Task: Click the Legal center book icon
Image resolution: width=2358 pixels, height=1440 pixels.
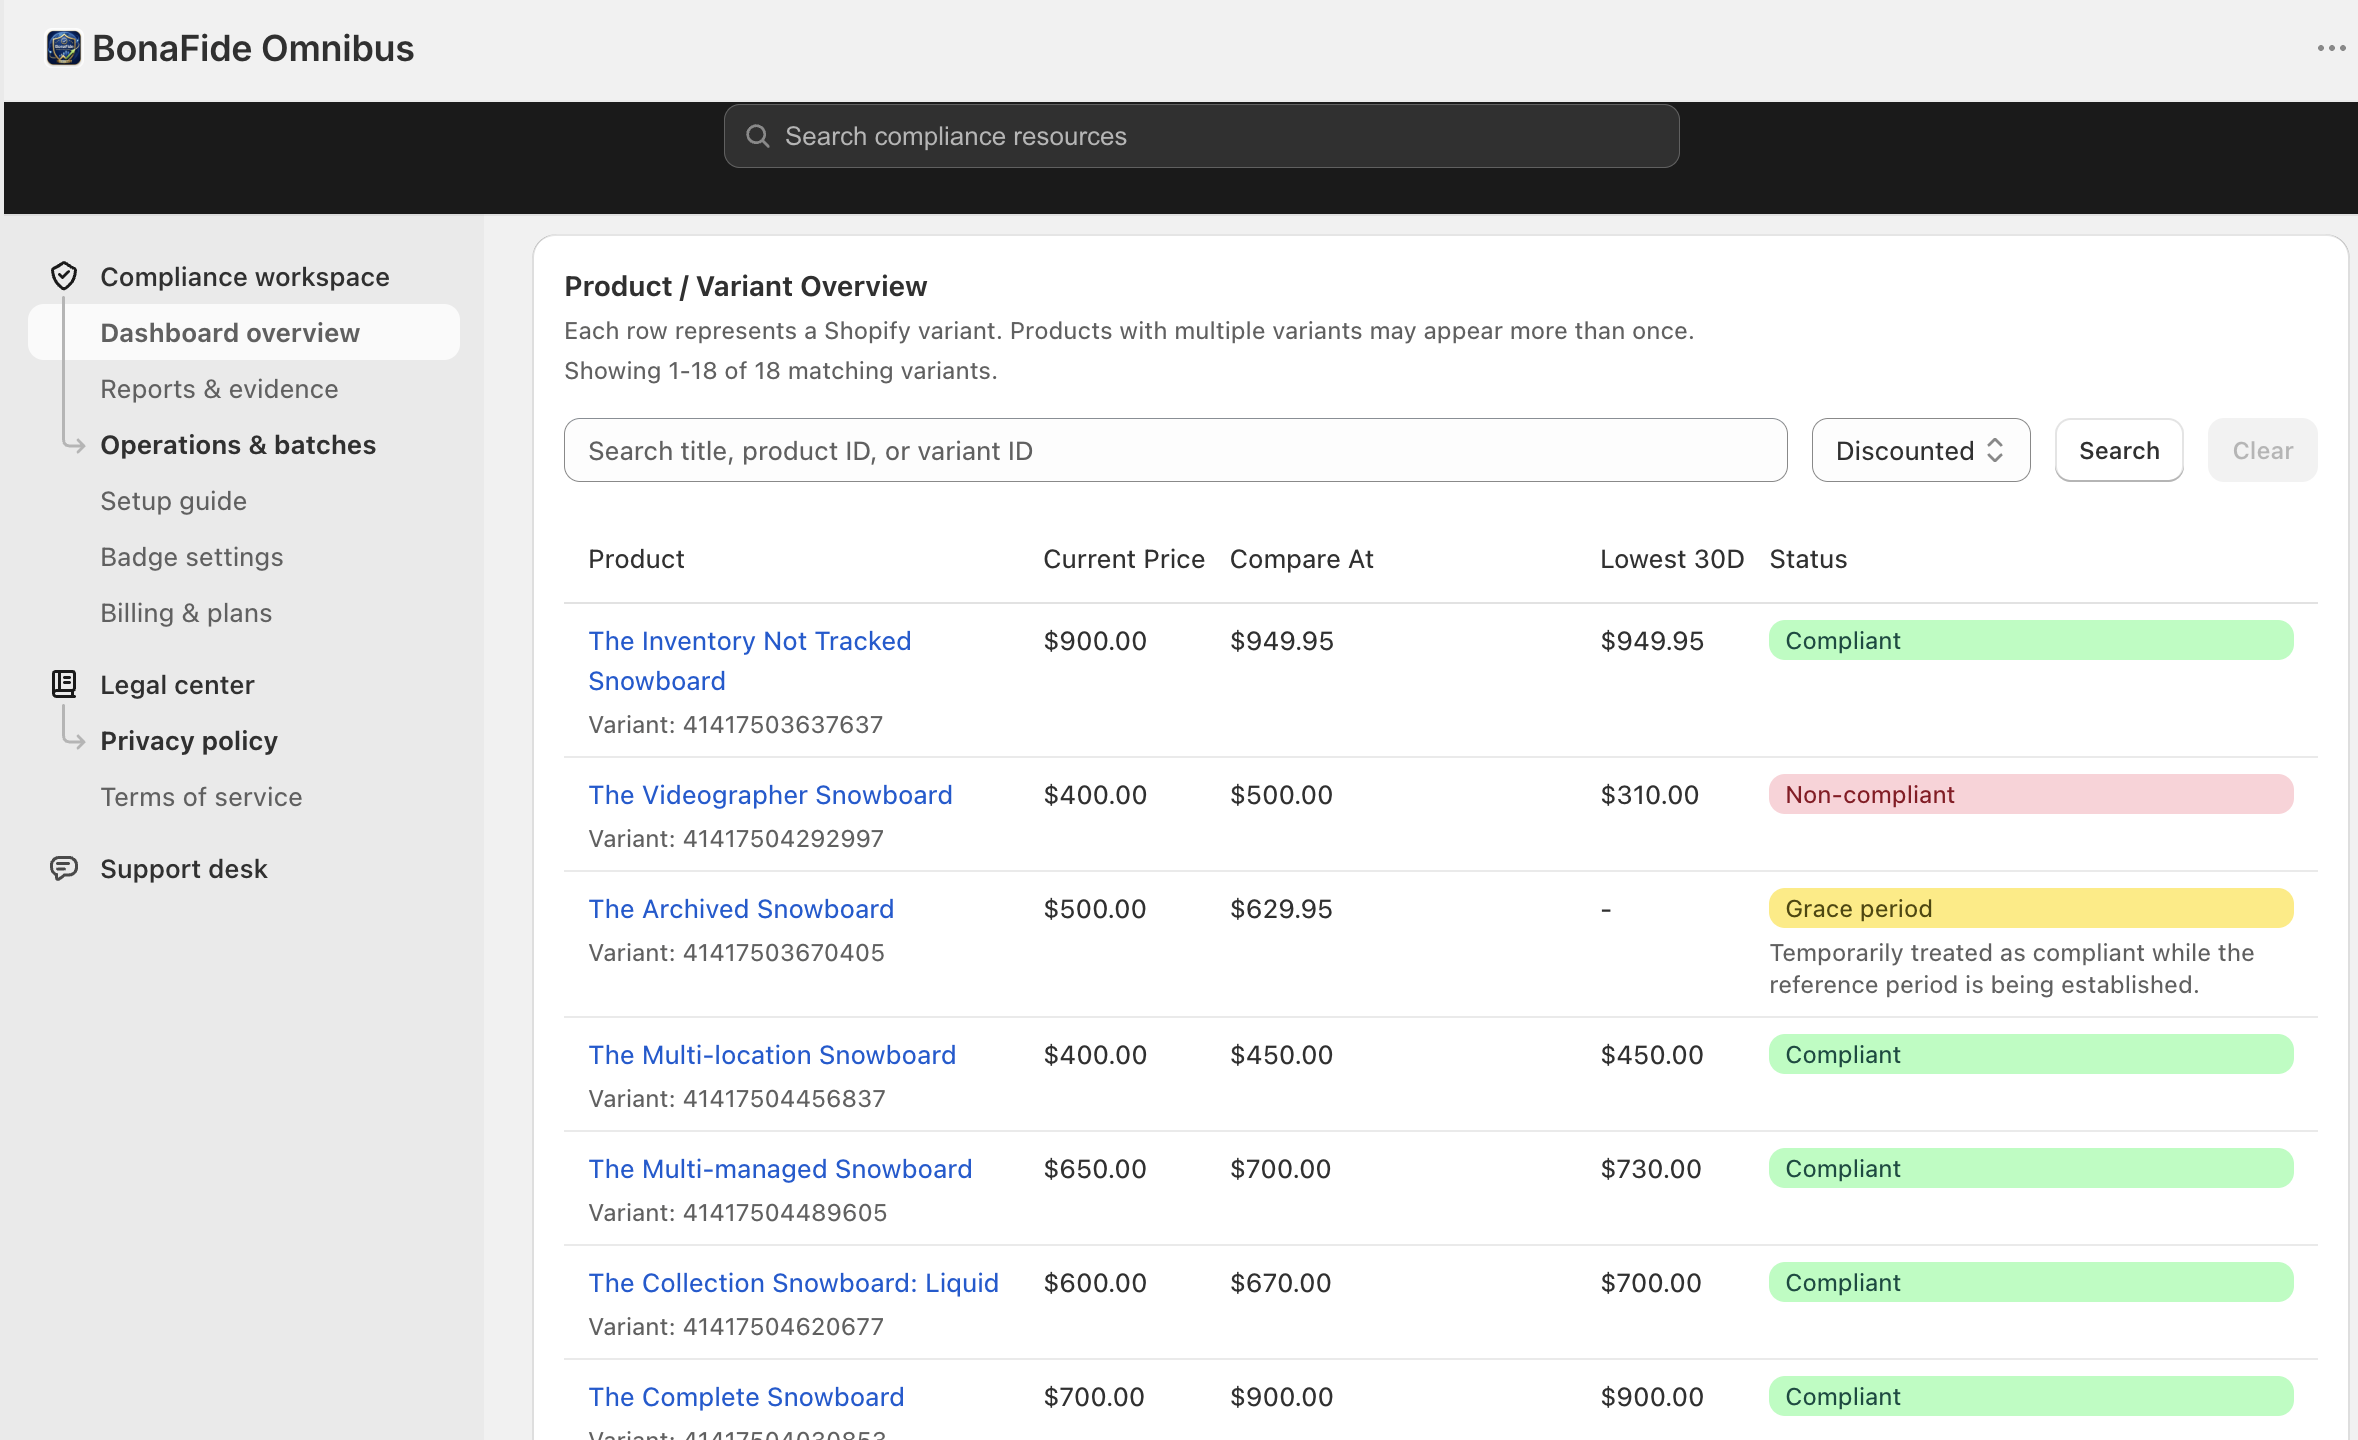Action: (x=64, y=684)
